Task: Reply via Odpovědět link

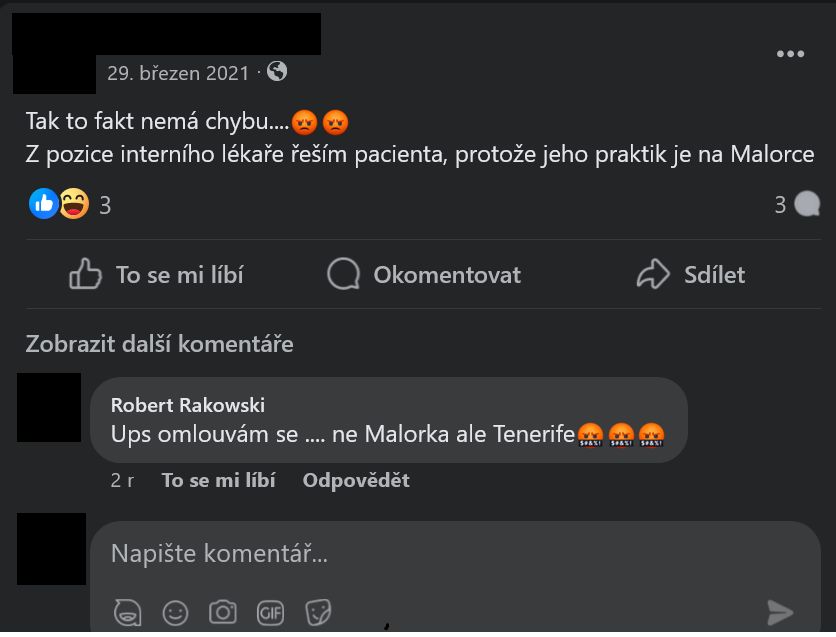Action: [356, 480]
